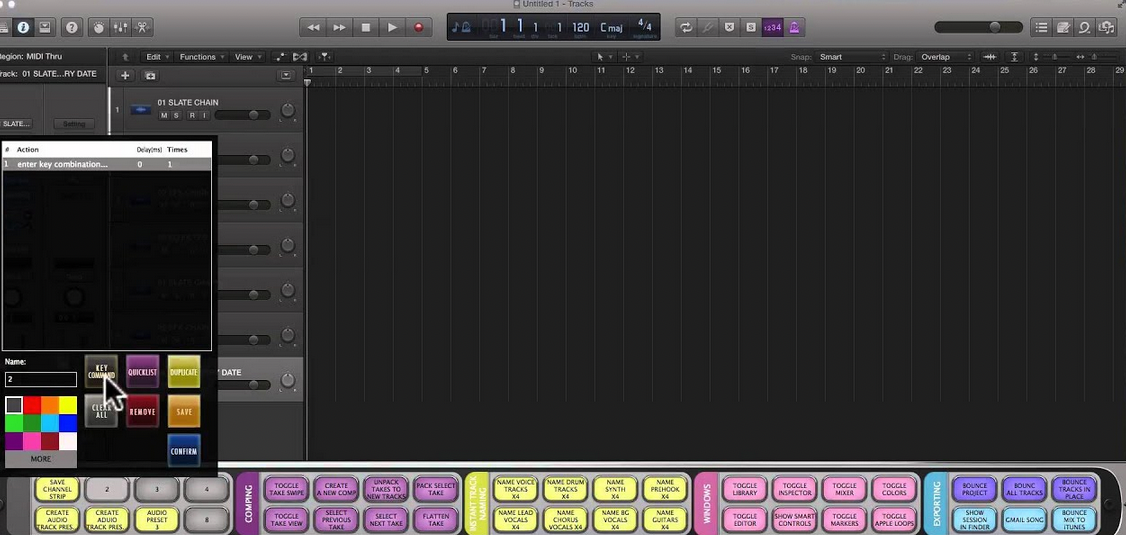Adjust 01 SLATE CHAIN track volume slider
The width and height of the screenshot is (1126, 535).
pos(242,115)
